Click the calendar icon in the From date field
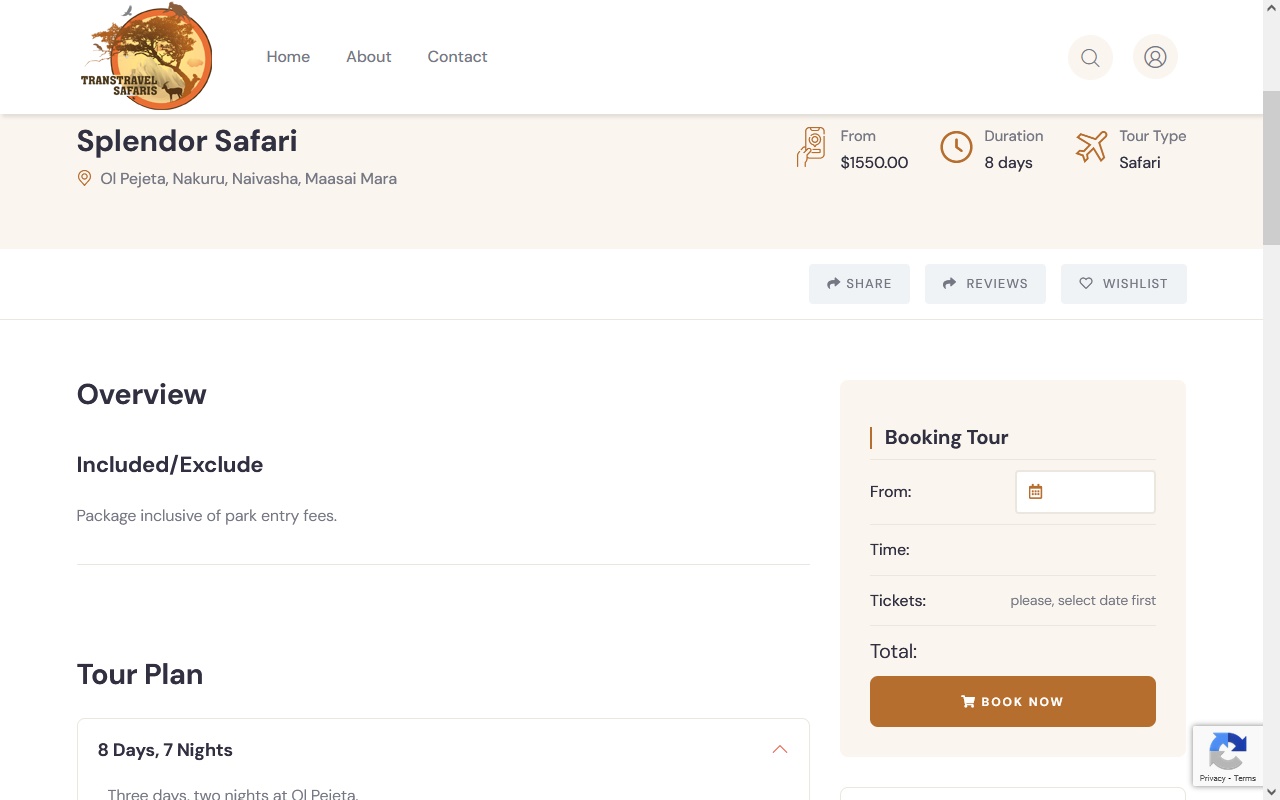This screenshot has width=1280, height=800. click(x=1035, y=492)
